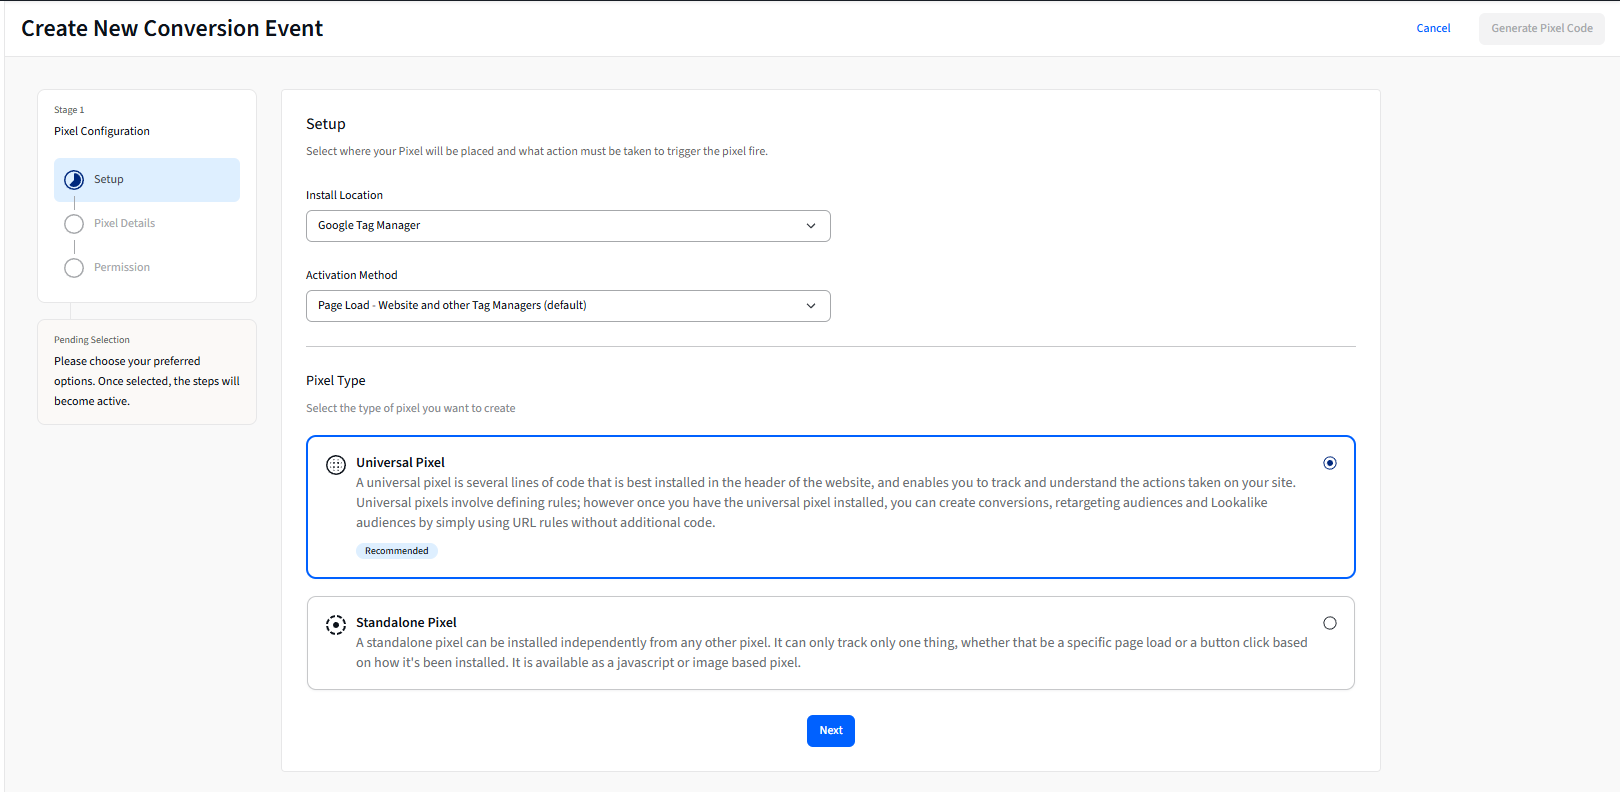1620x792 pixels.
Task: Click the Activation Method chevron arrow
Action: click(811, 306)
